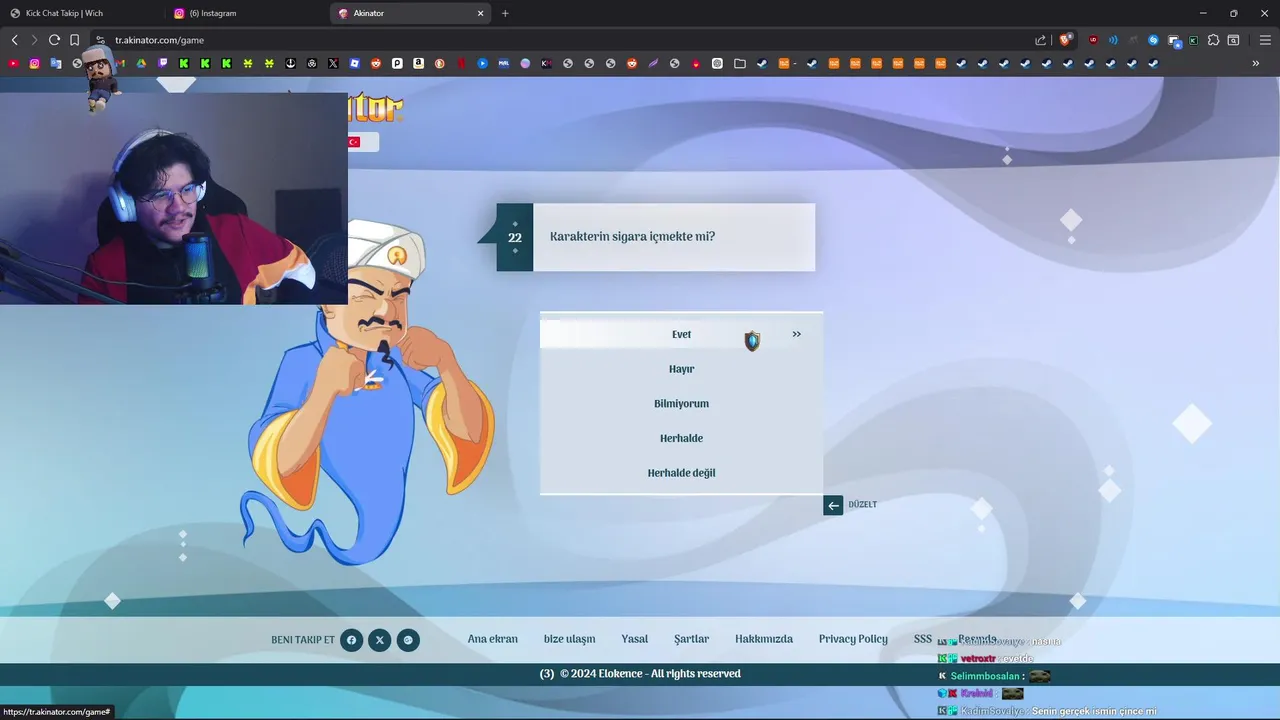Follow Akinator on Facebook icon in footer

click(351, 640)
